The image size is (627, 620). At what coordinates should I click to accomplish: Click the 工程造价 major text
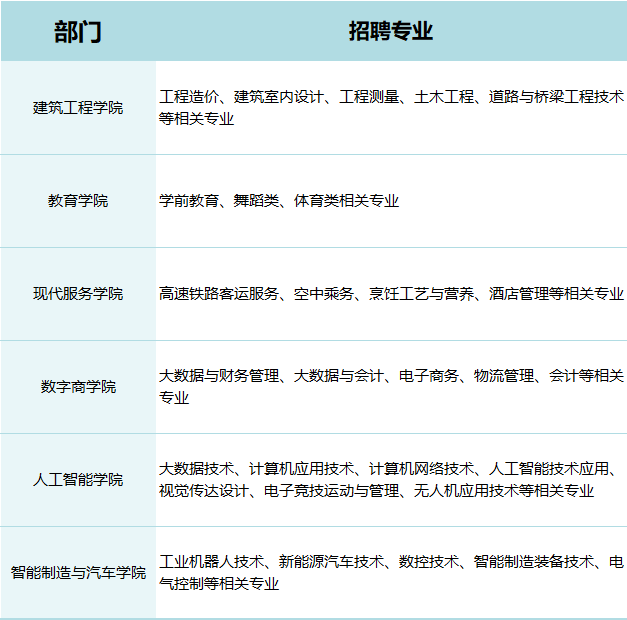tap(189, 98)
